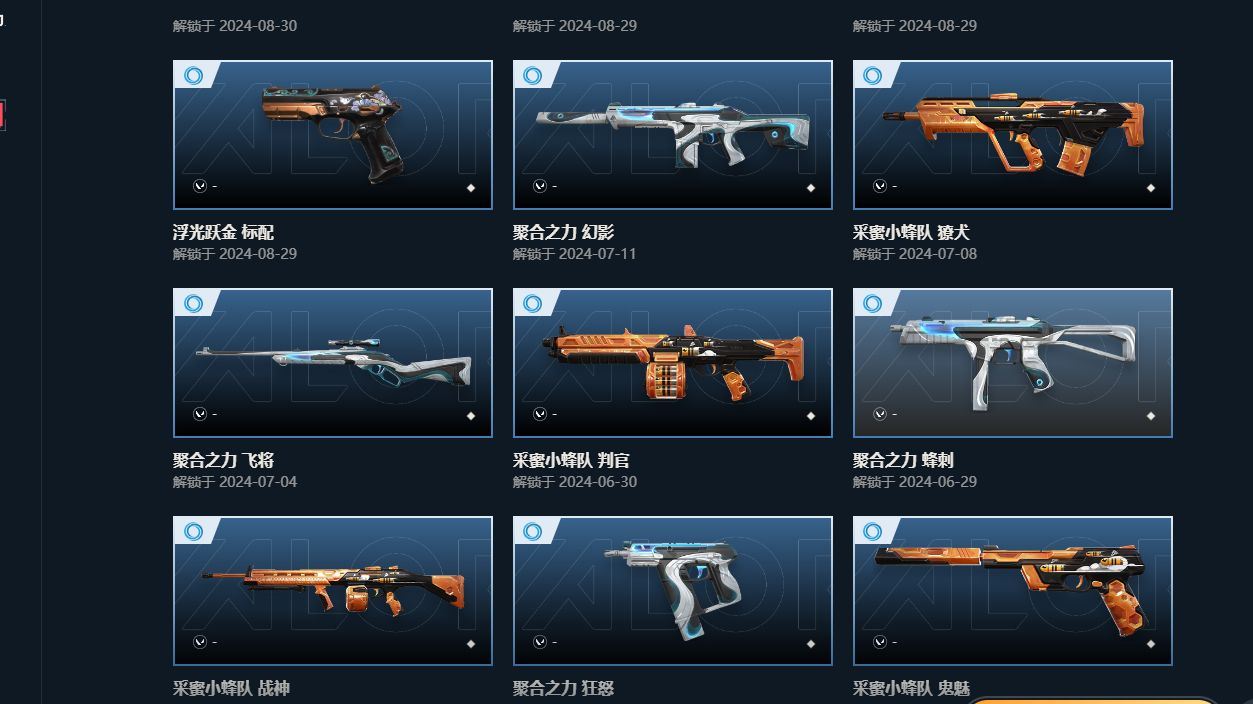The width and height of the screenshot is (1253, 704).
Task: Open the 聚合之力 蜂刺 SMG skin image
Action: [x=1013, y=363]
